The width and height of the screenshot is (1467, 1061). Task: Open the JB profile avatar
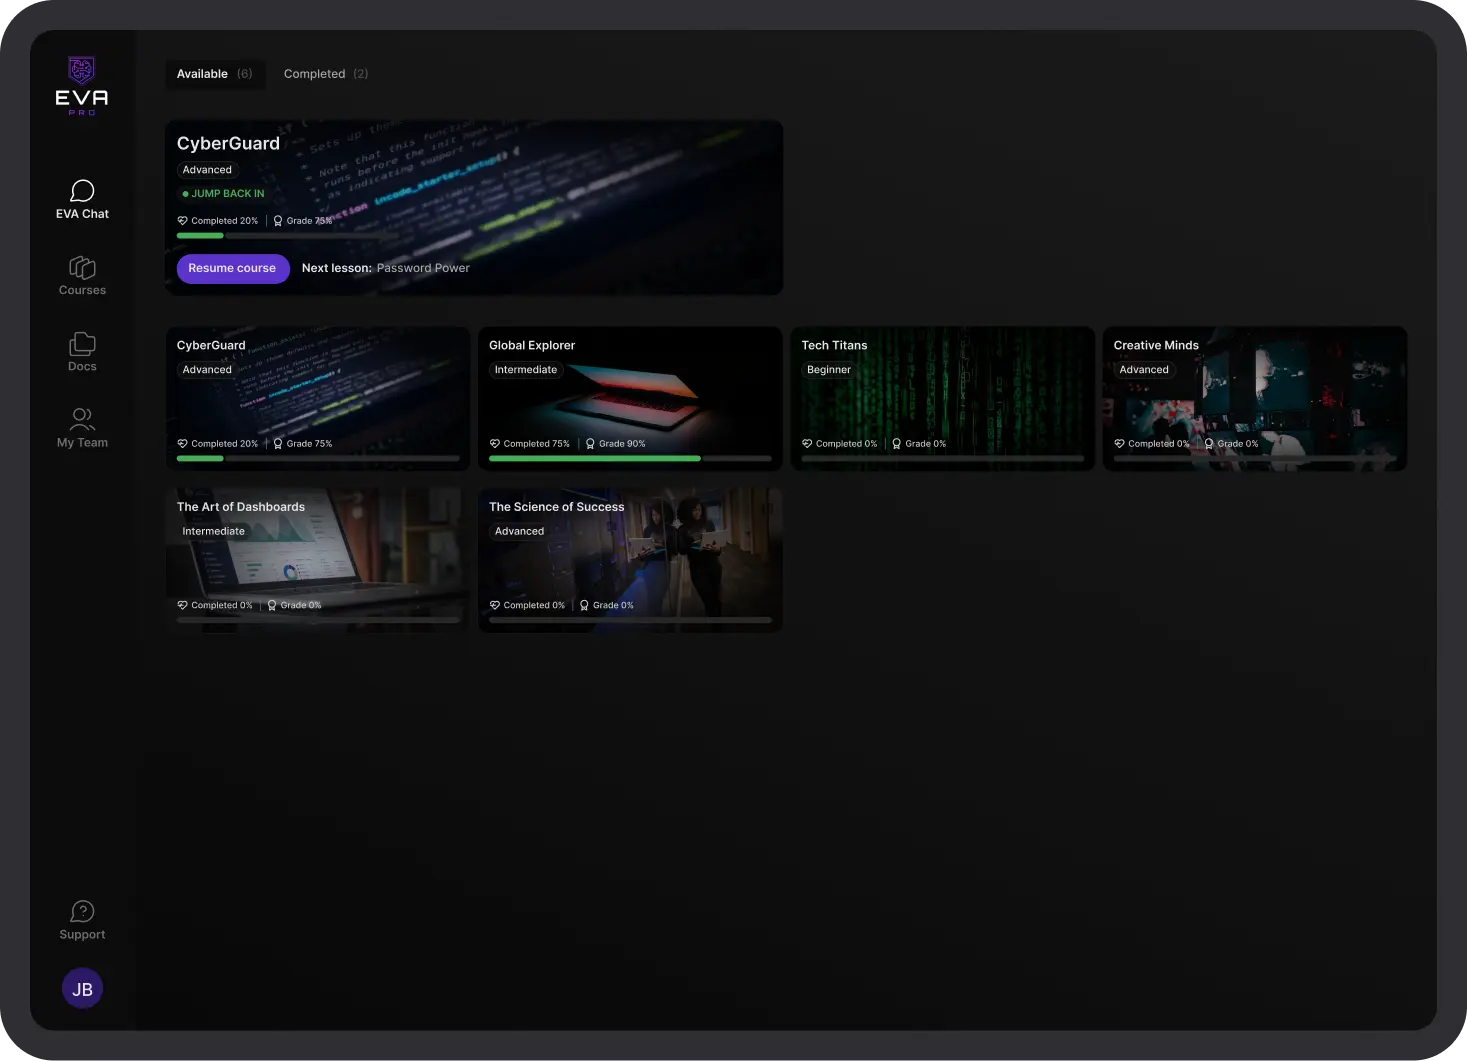82,988
